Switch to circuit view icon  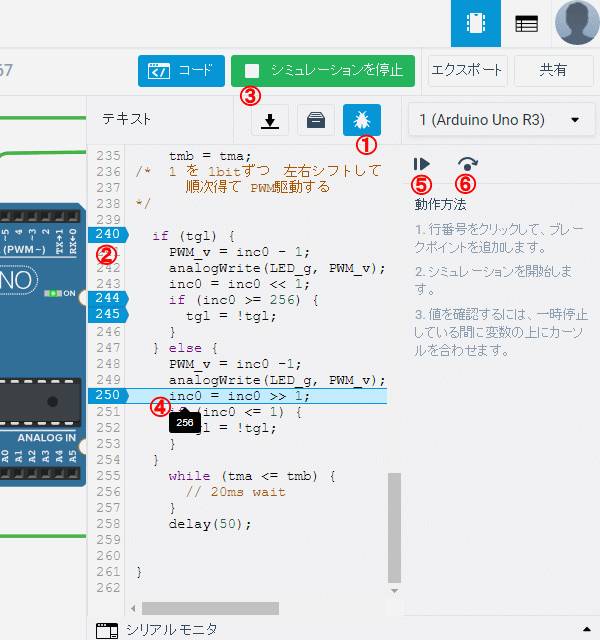coord(476,24)
